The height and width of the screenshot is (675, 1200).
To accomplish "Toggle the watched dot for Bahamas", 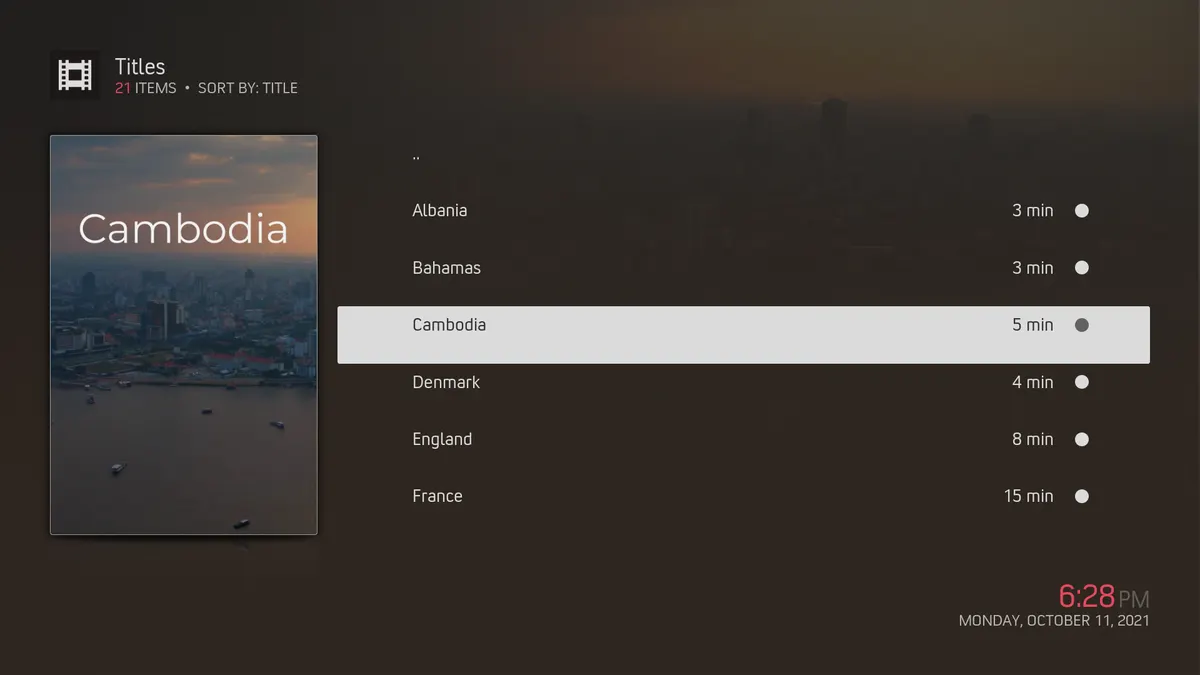I will [x=1081, y=268].
